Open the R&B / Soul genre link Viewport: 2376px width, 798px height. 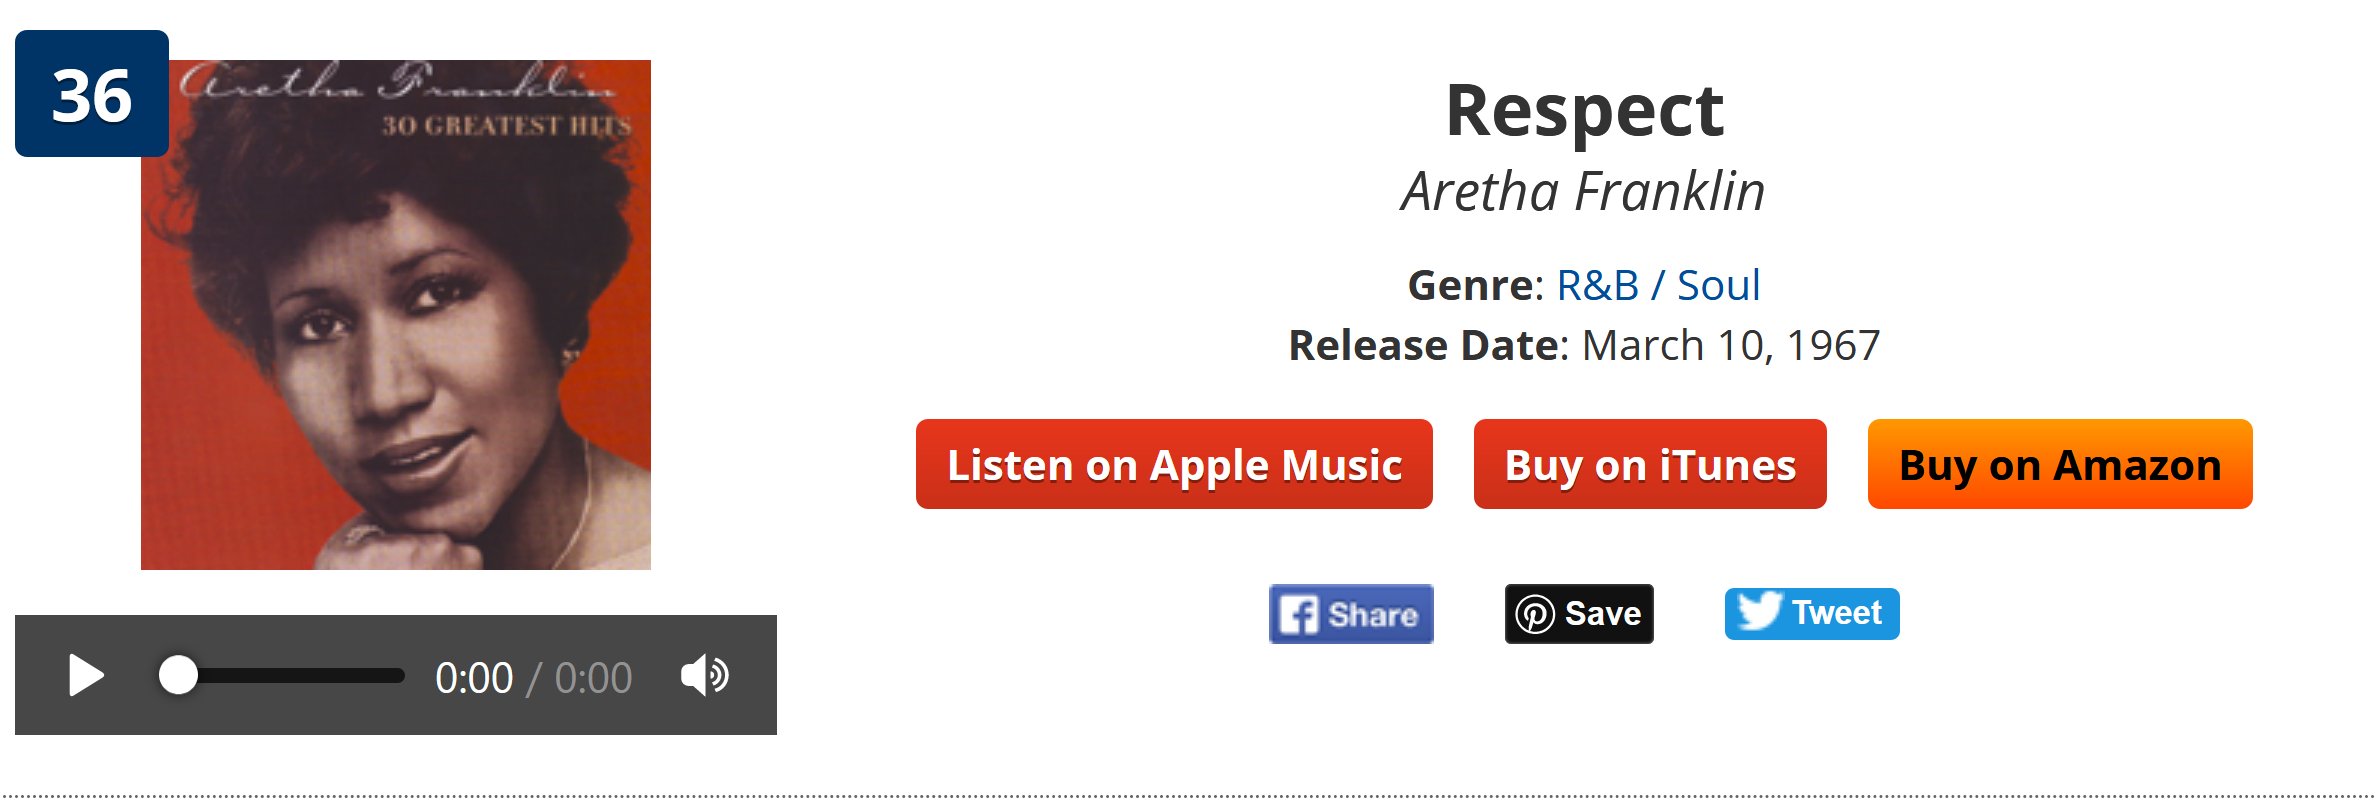click(1658, 286)
